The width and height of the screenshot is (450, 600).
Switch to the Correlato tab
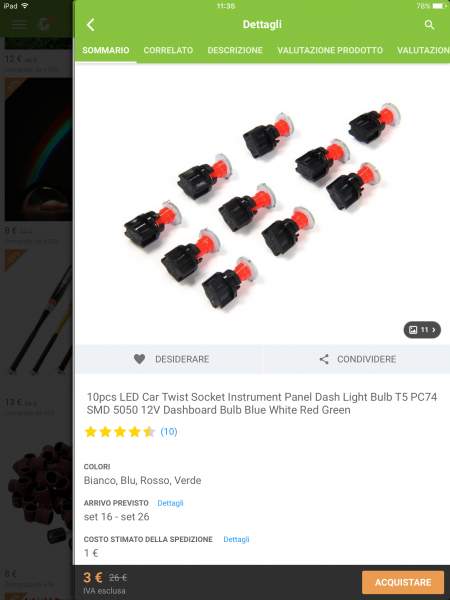pyautogui.click(x=168, y=50)
